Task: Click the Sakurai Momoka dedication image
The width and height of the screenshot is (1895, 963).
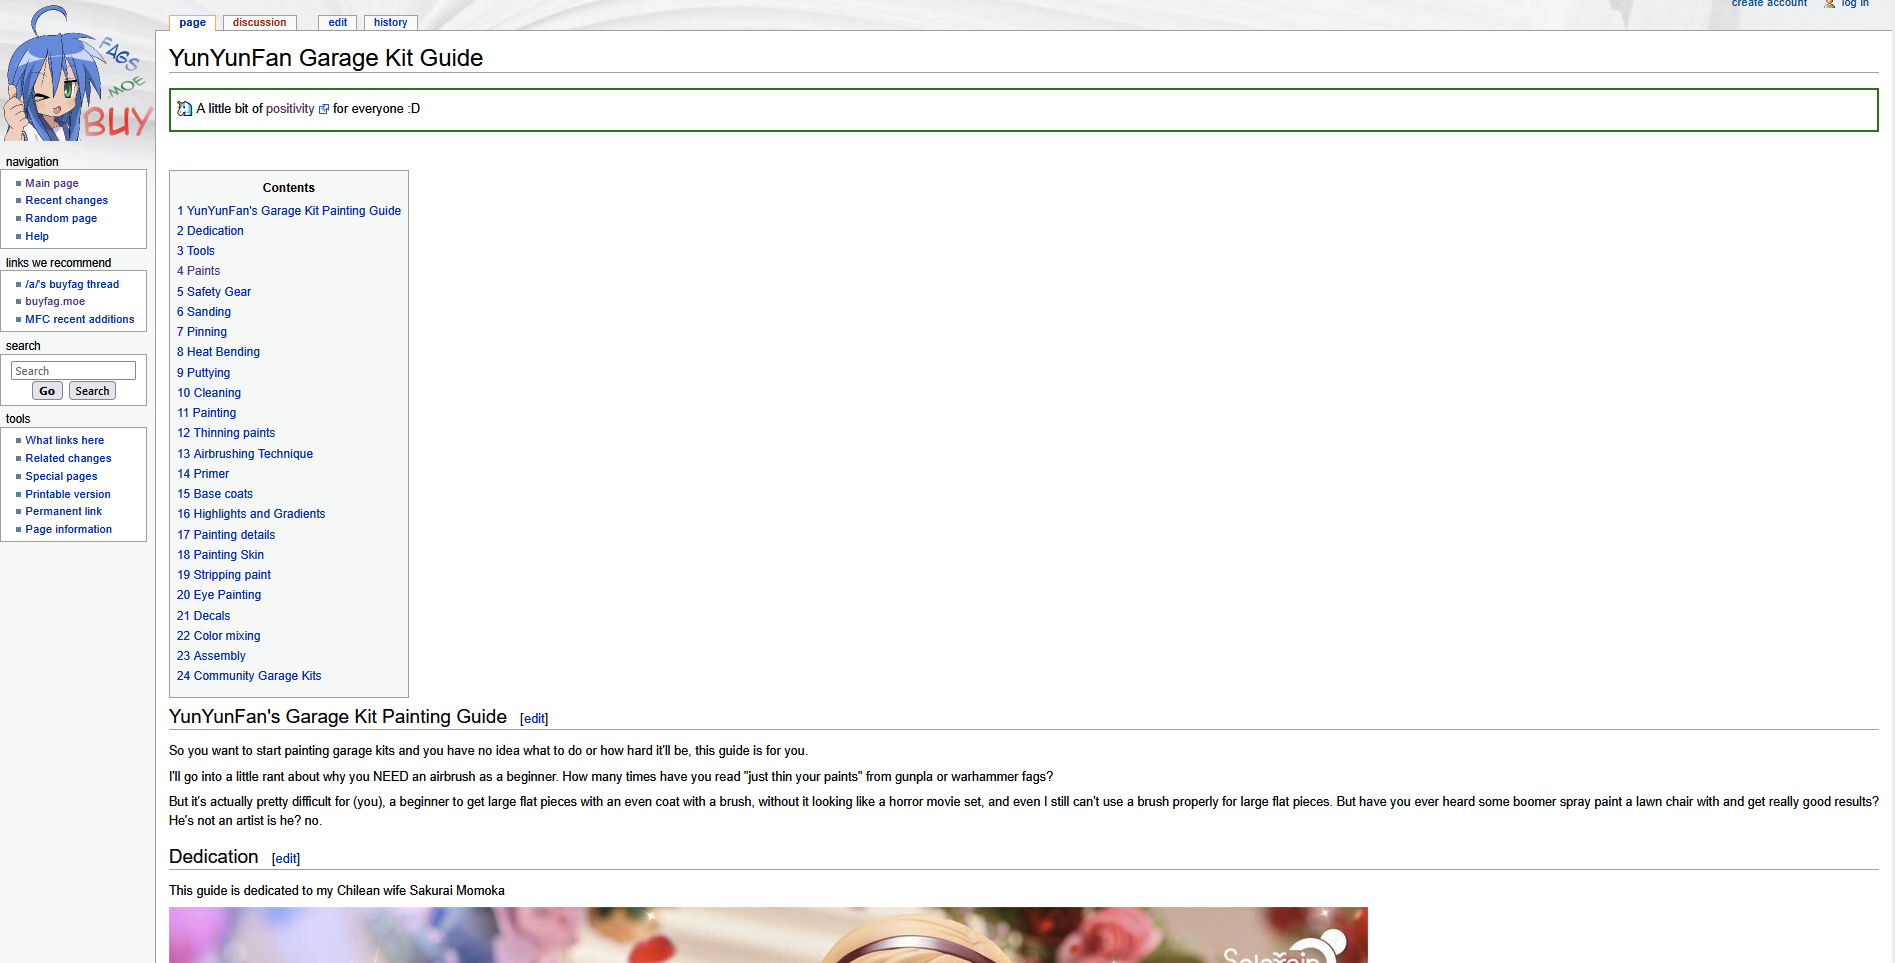Action: 768,935
